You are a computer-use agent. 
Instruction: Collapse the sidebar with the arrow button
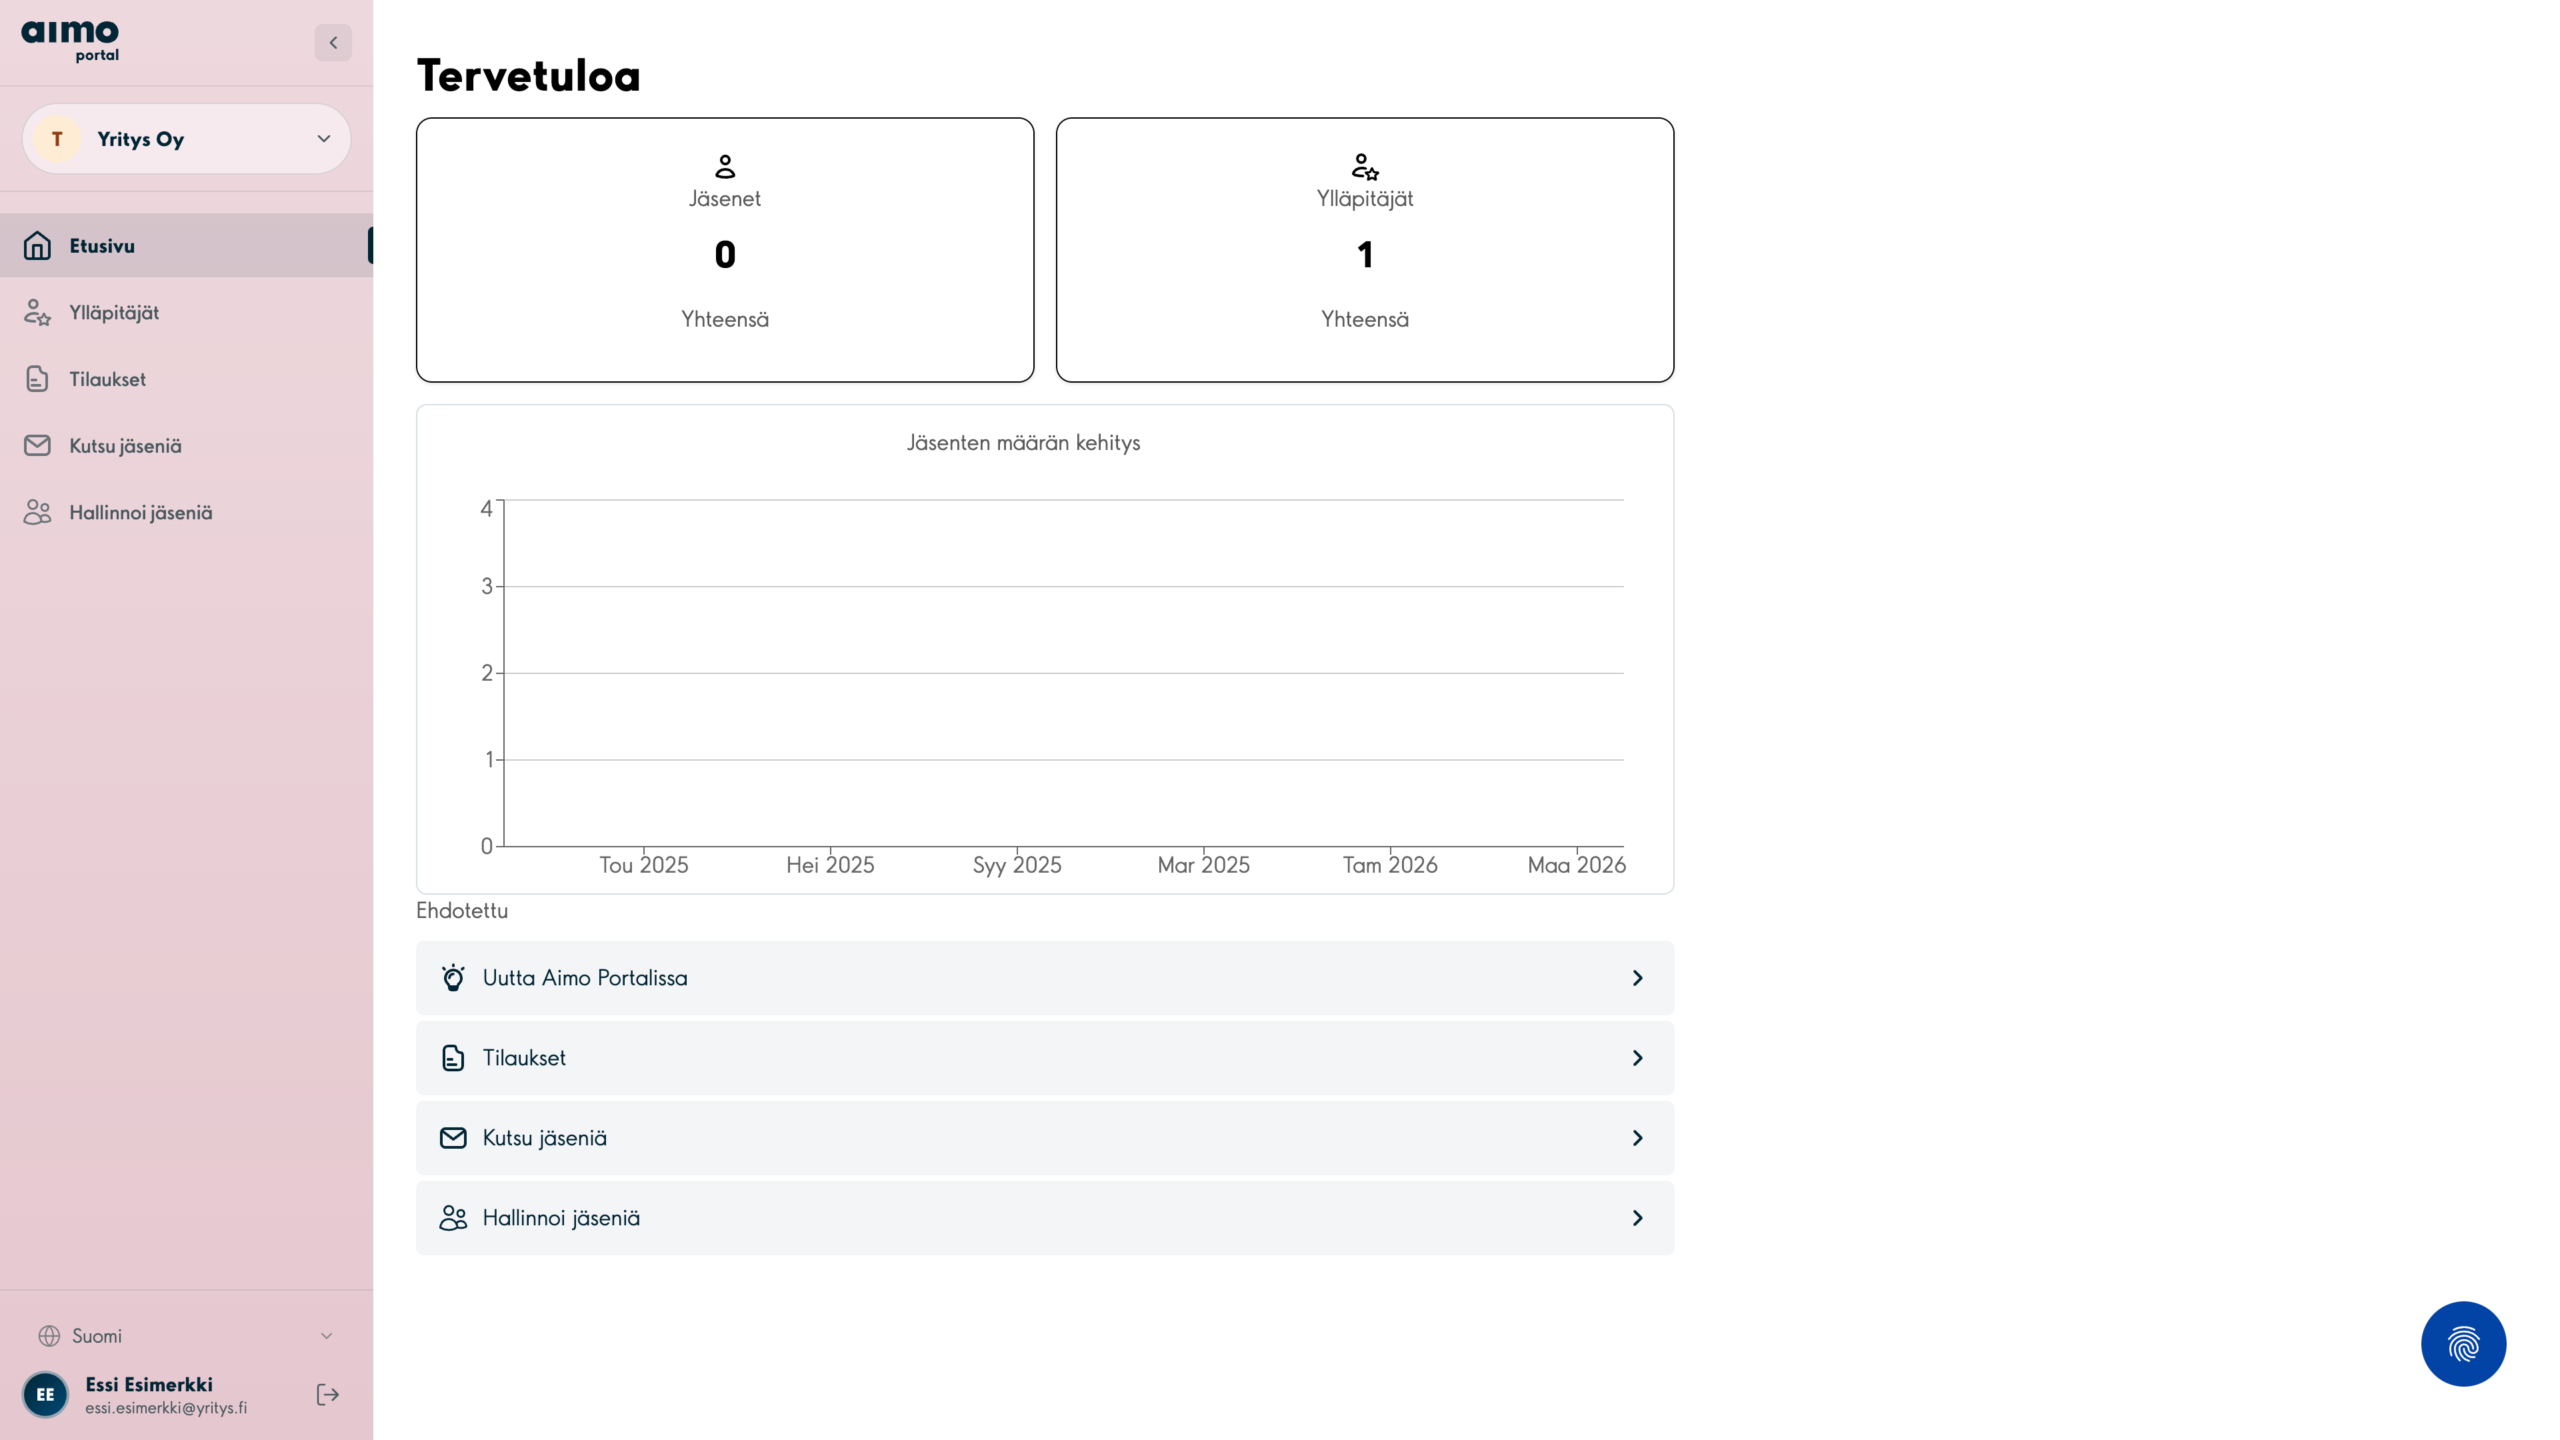pos(333,42)
